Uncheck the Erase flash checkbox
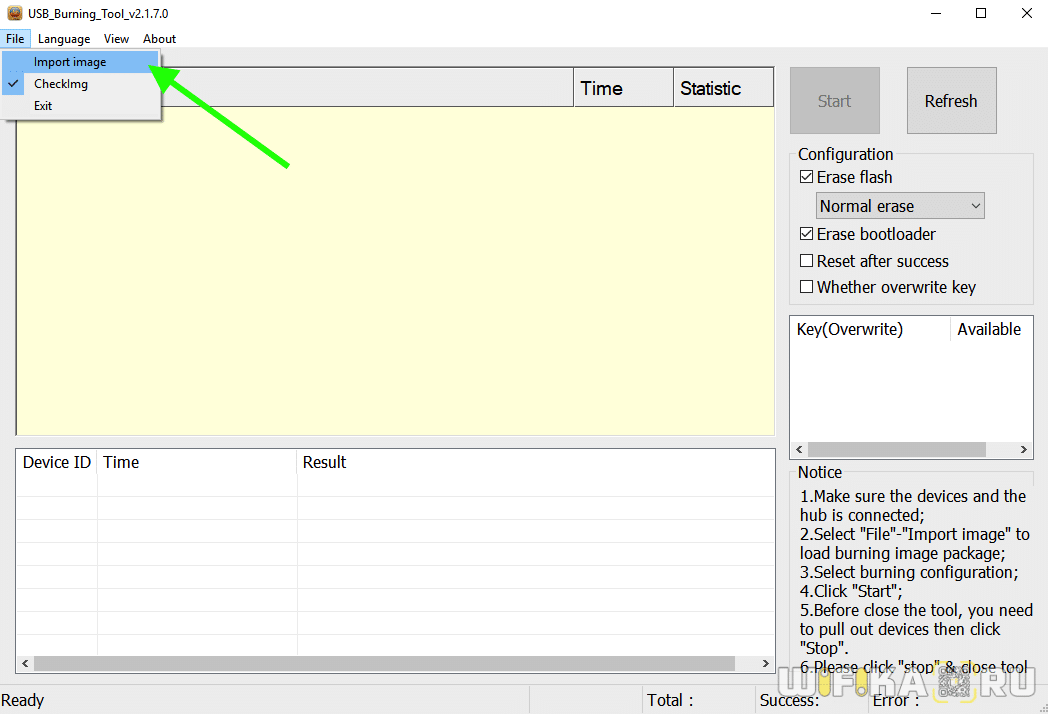The width and height of the screenshot is (1048, 714). (807, 177)
